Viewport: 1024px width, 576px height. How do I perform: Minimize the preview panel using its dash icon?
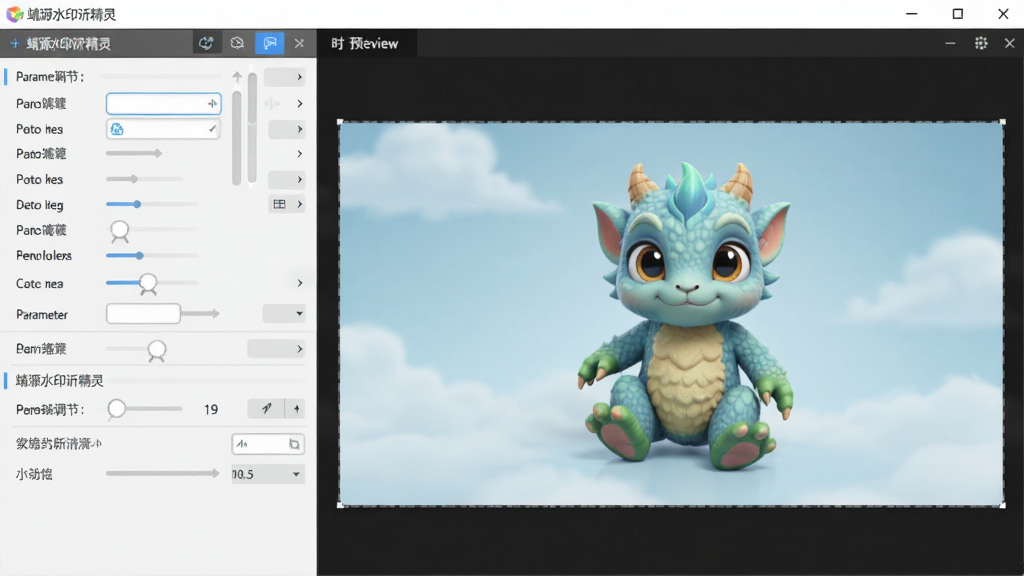pyautogui.click(x=950, y=44)
